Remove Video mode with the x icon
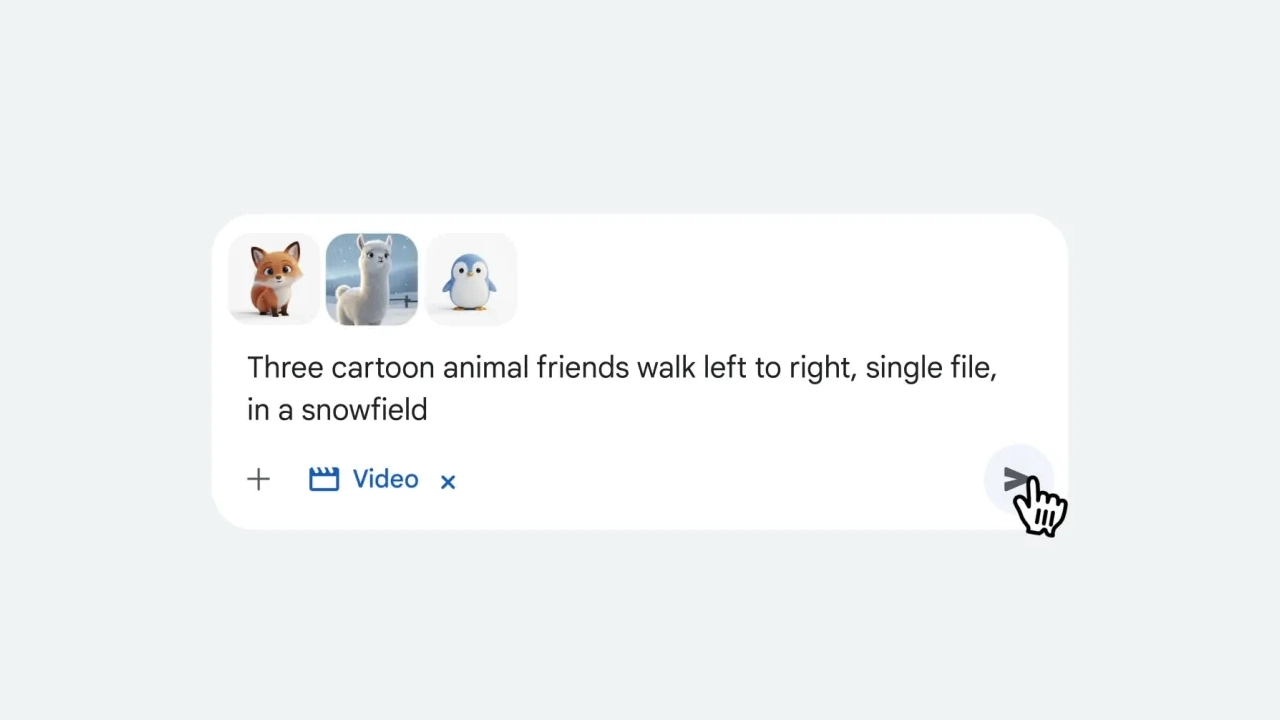 [448, 482]
